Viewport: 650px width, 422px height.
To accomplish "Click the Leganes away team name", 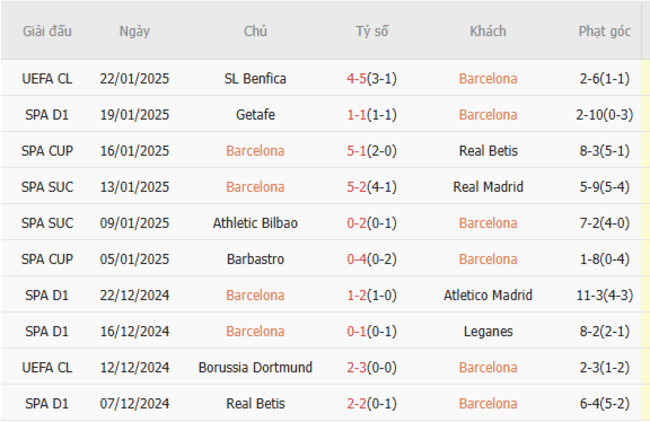I will (488, 331).
